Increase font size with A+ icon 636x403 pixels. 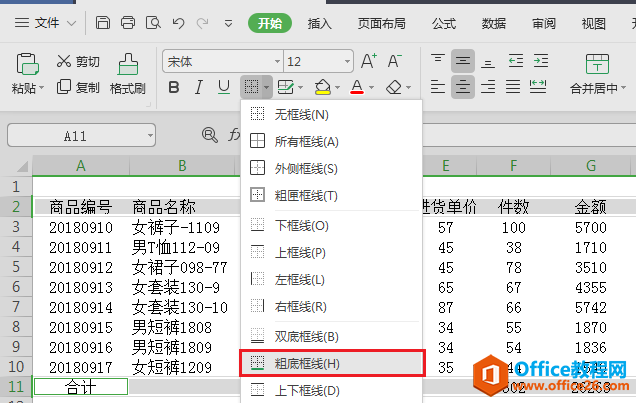pyautogui.click(x=366, y=61)
